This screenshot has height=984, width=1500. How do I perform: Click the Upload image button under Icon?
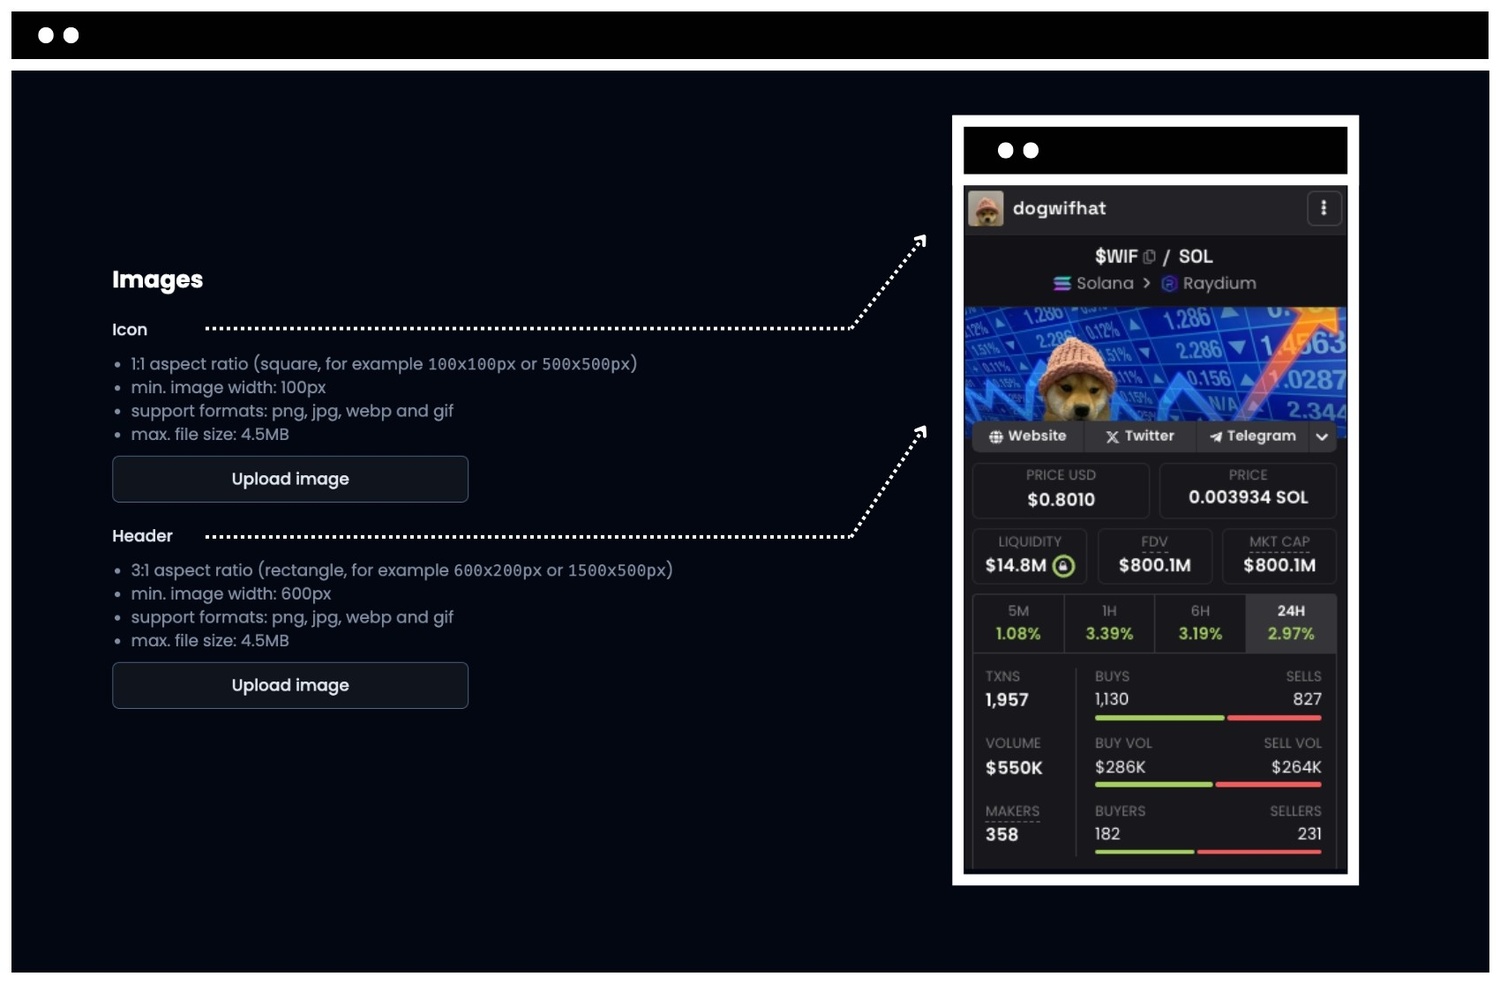coord(290,479)
